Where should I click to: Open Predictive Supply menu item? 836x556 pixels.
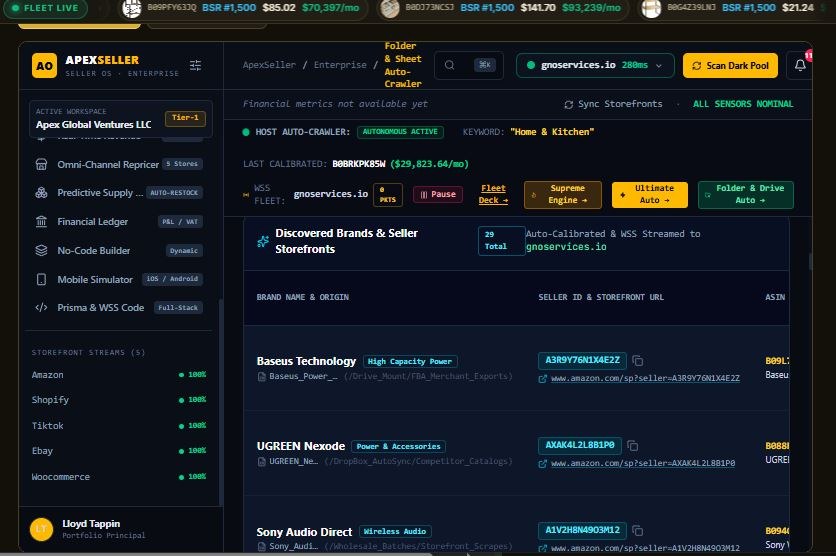point(119,192)
